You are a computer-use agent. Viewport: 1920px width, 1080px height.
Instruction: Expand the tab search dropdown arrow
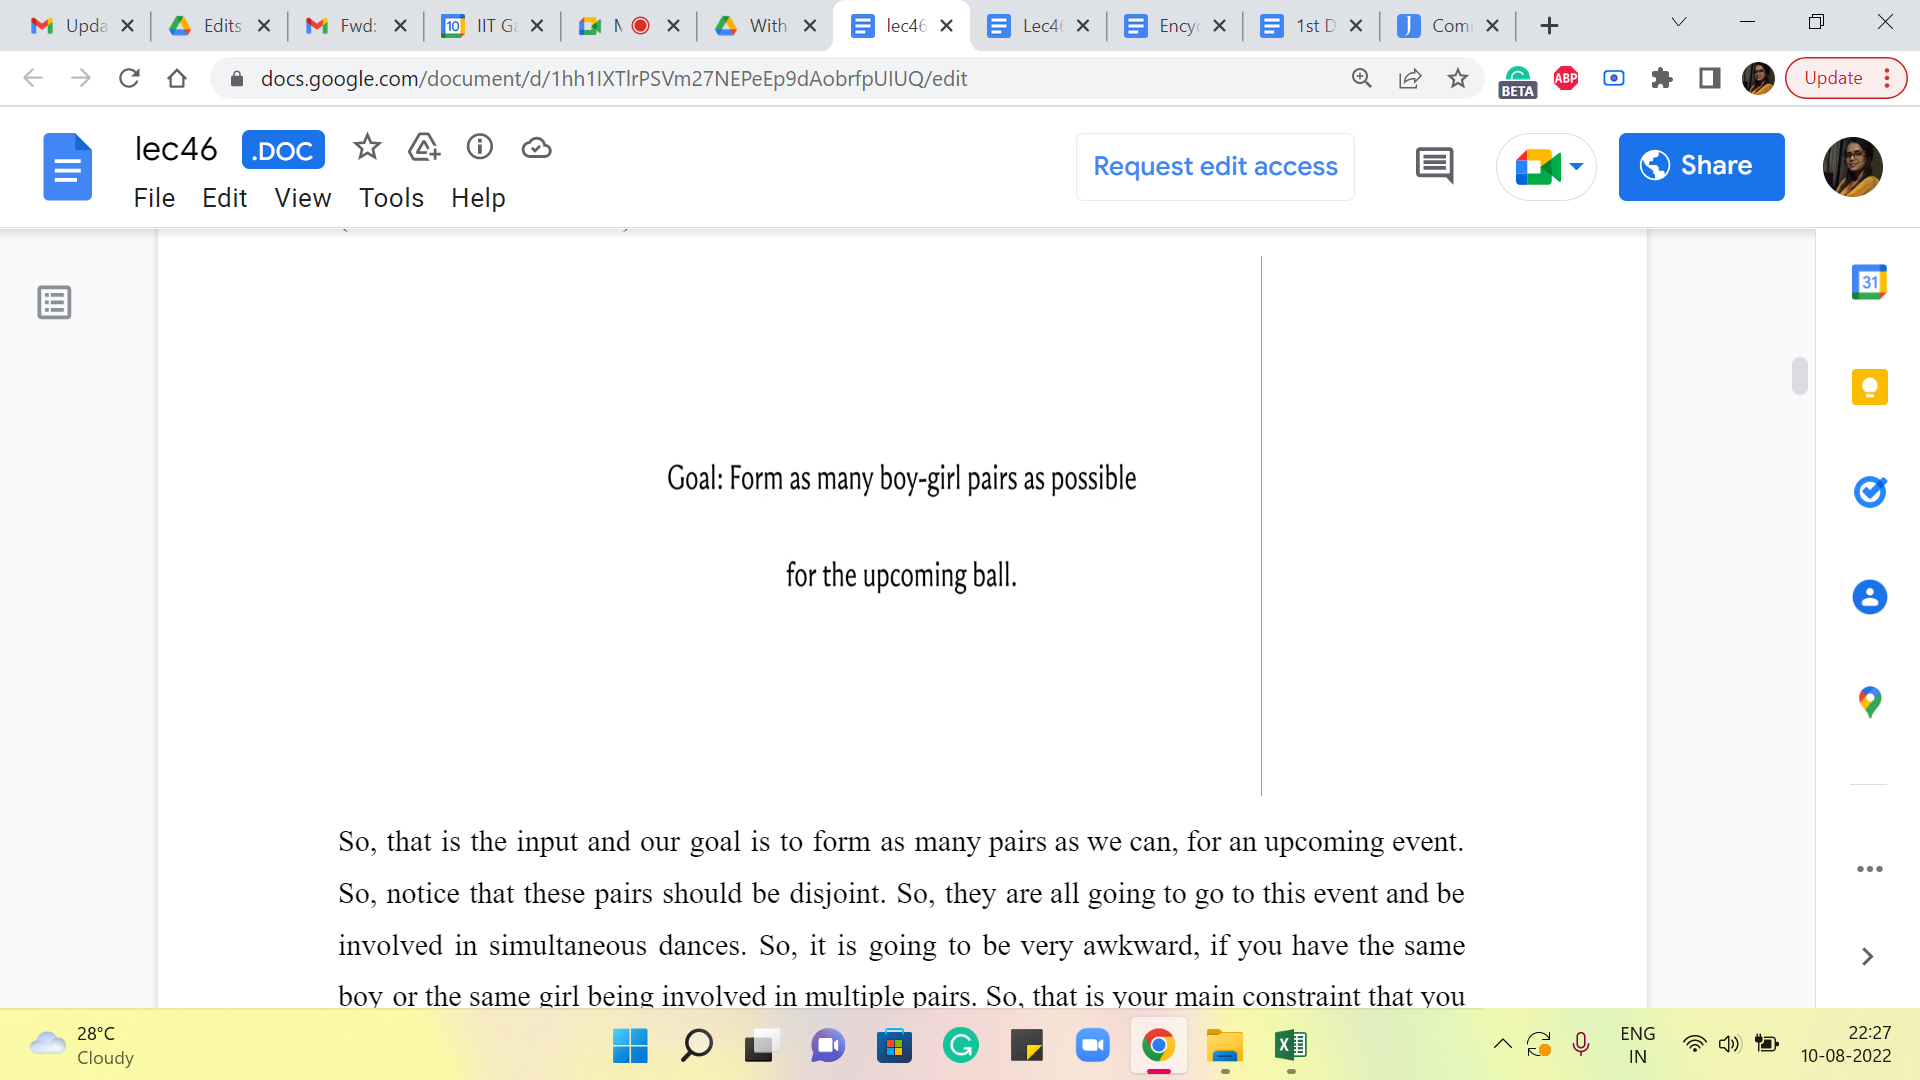coord(1679,22)
